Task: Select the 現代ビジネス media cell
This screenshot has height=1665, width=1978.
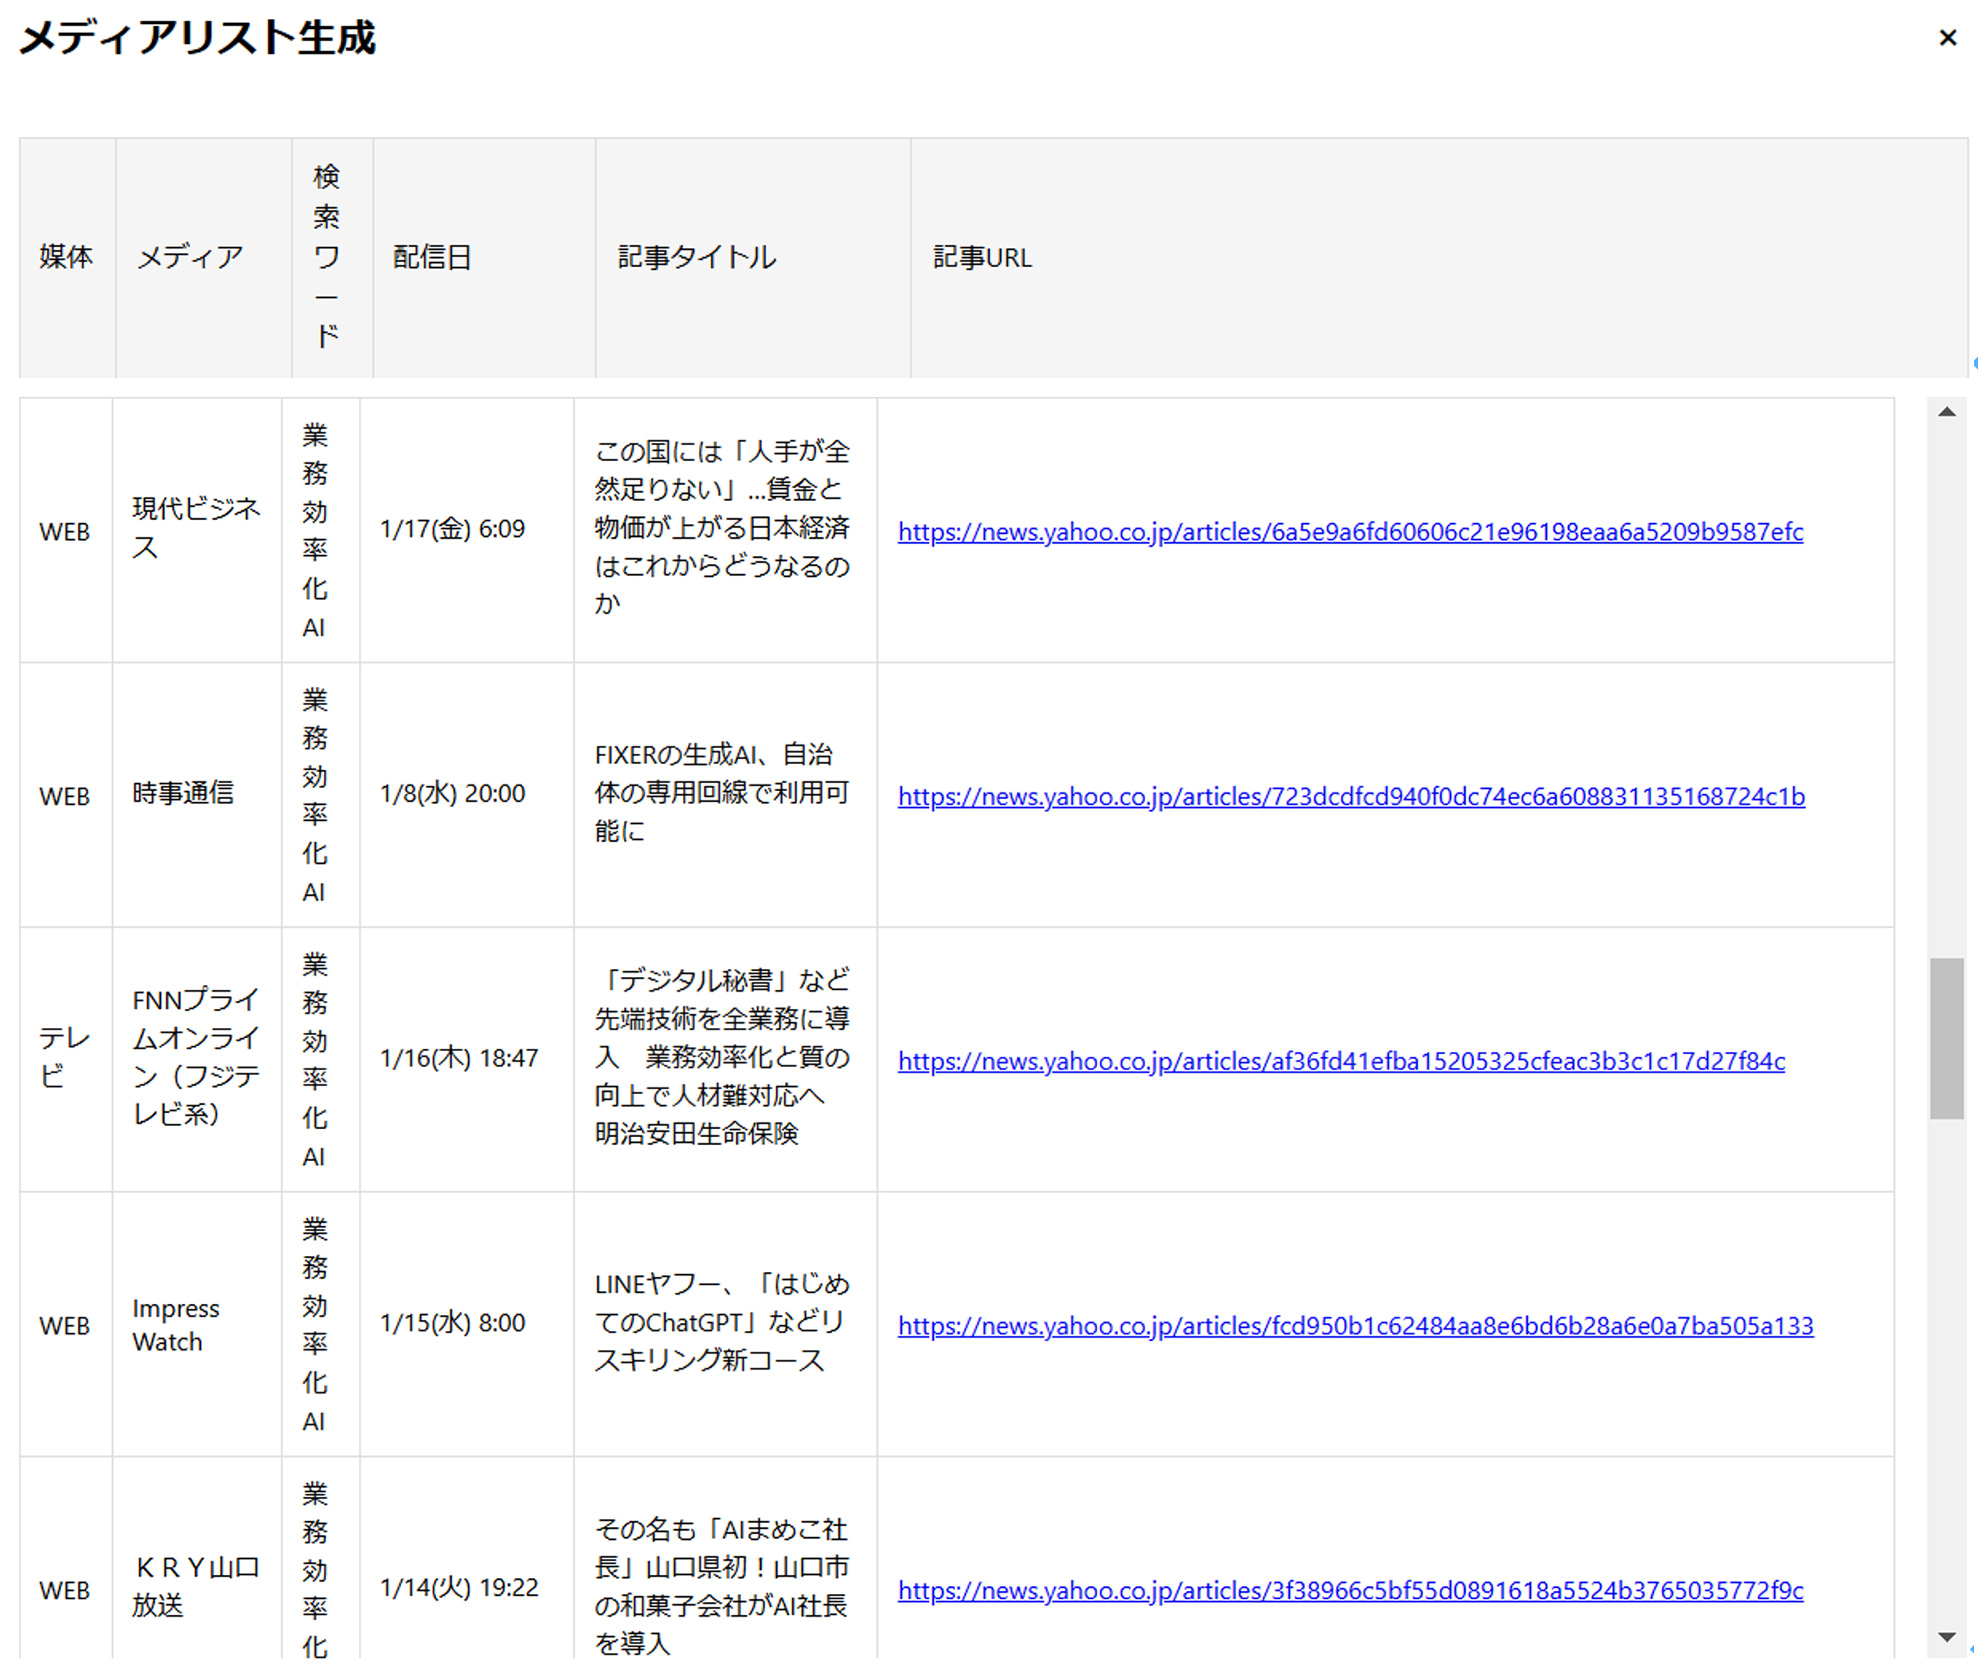Action: coord(196,528)
